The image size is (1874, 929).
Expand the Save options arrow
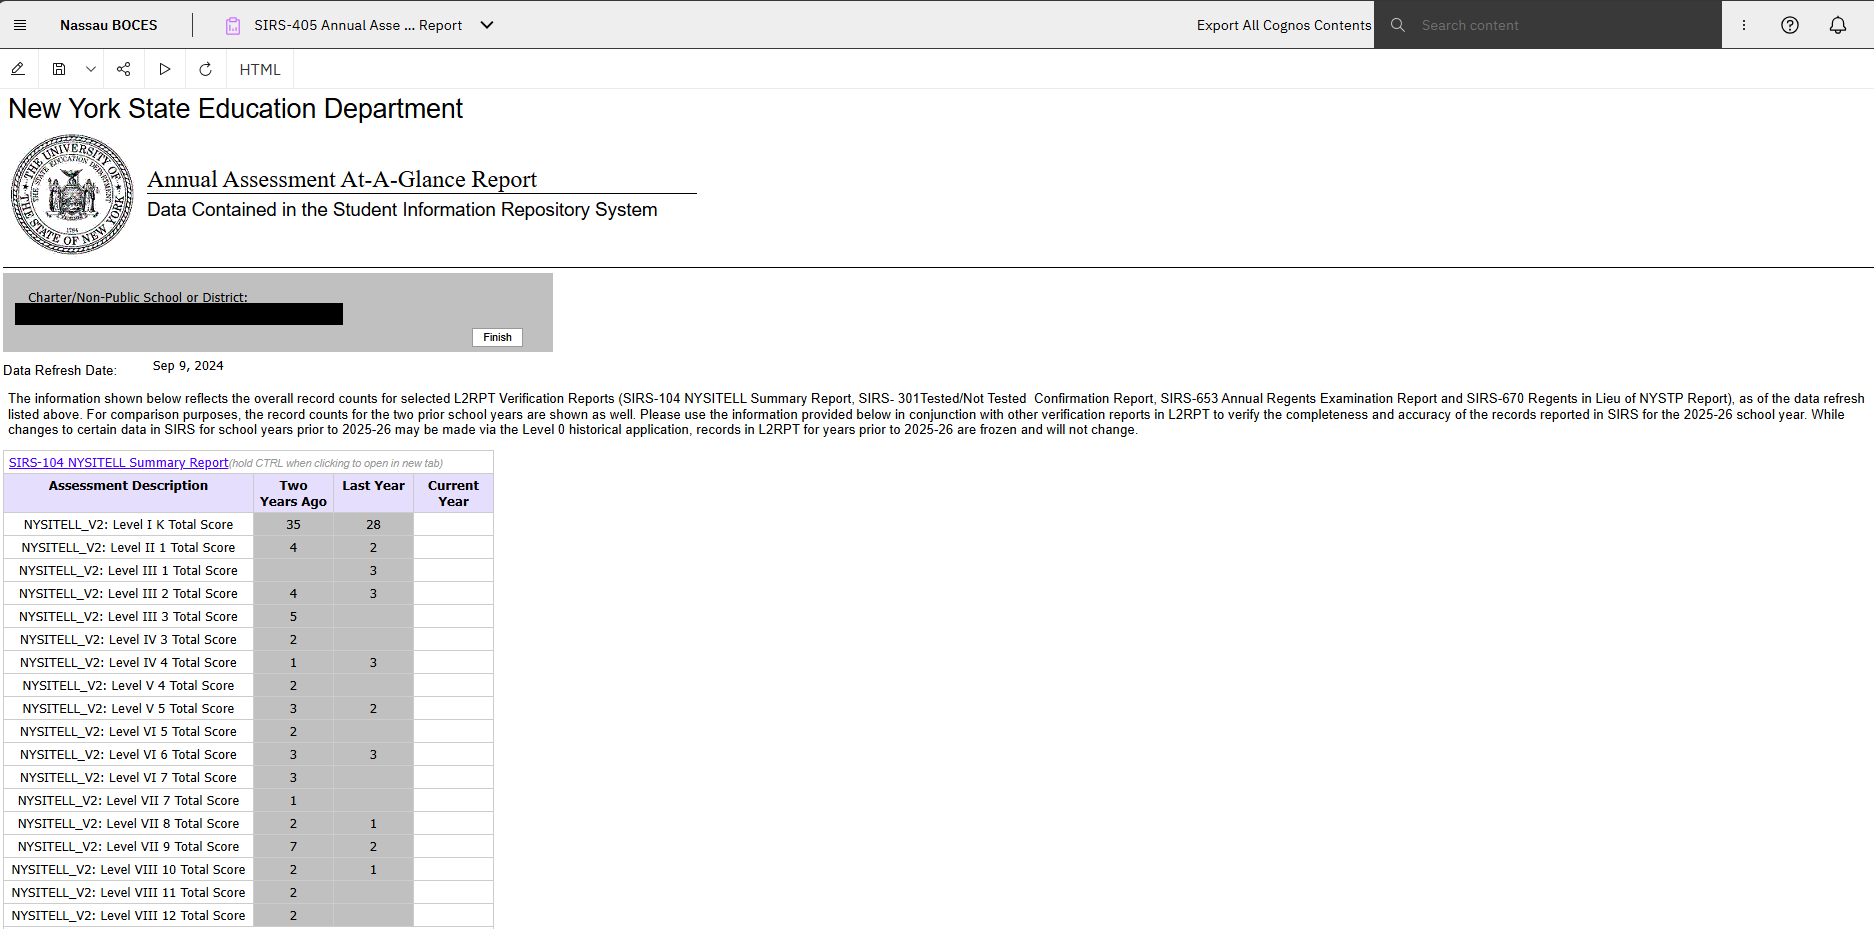pyautogui.click(x=91, y=69)
